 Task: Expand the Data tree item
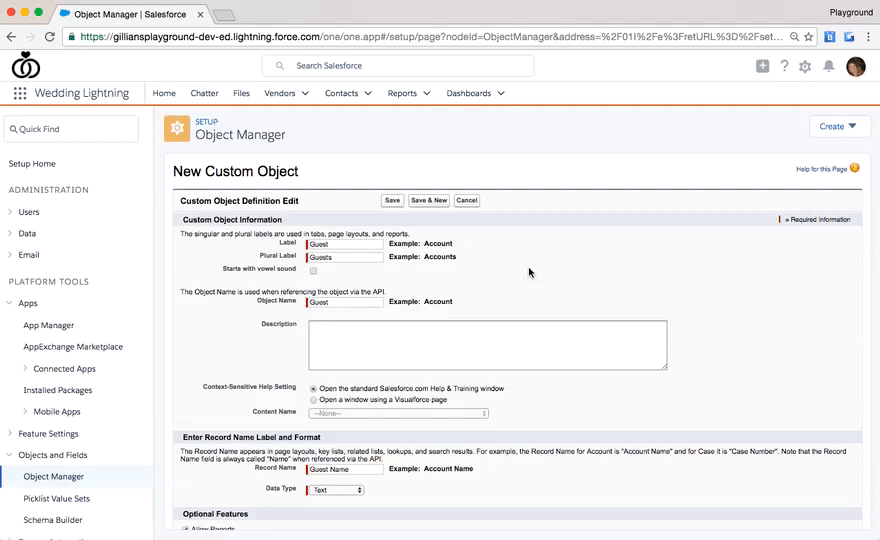coord(10,233)
